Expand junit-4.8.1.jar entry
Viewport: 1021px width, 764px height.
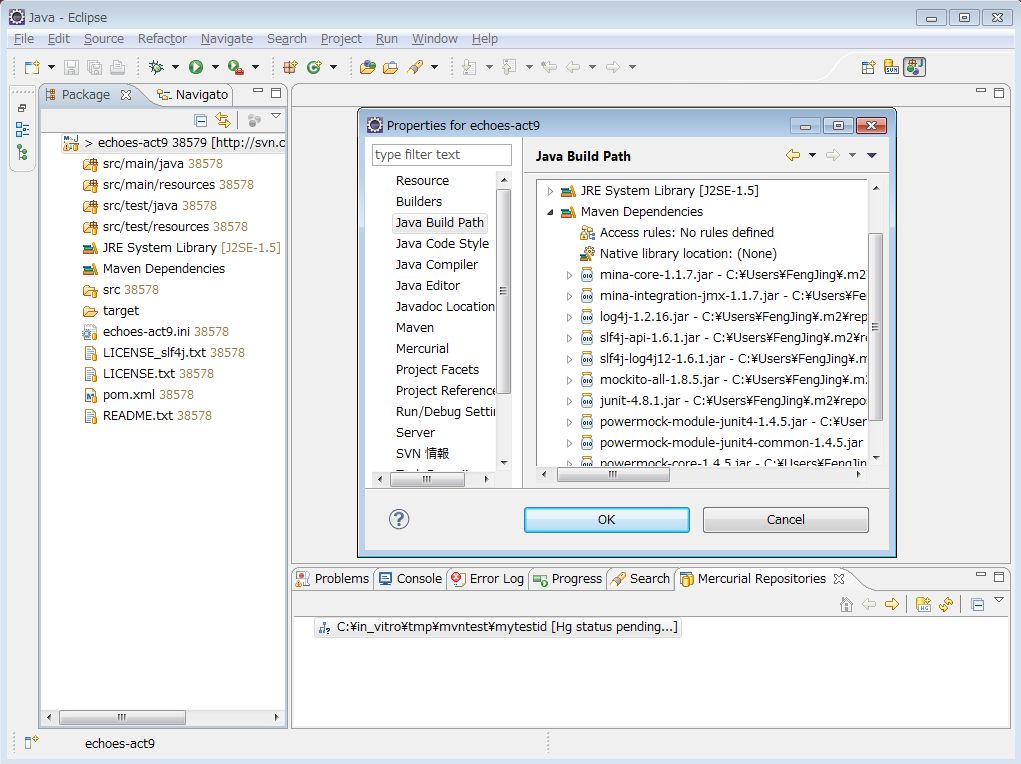pos(569,401)
